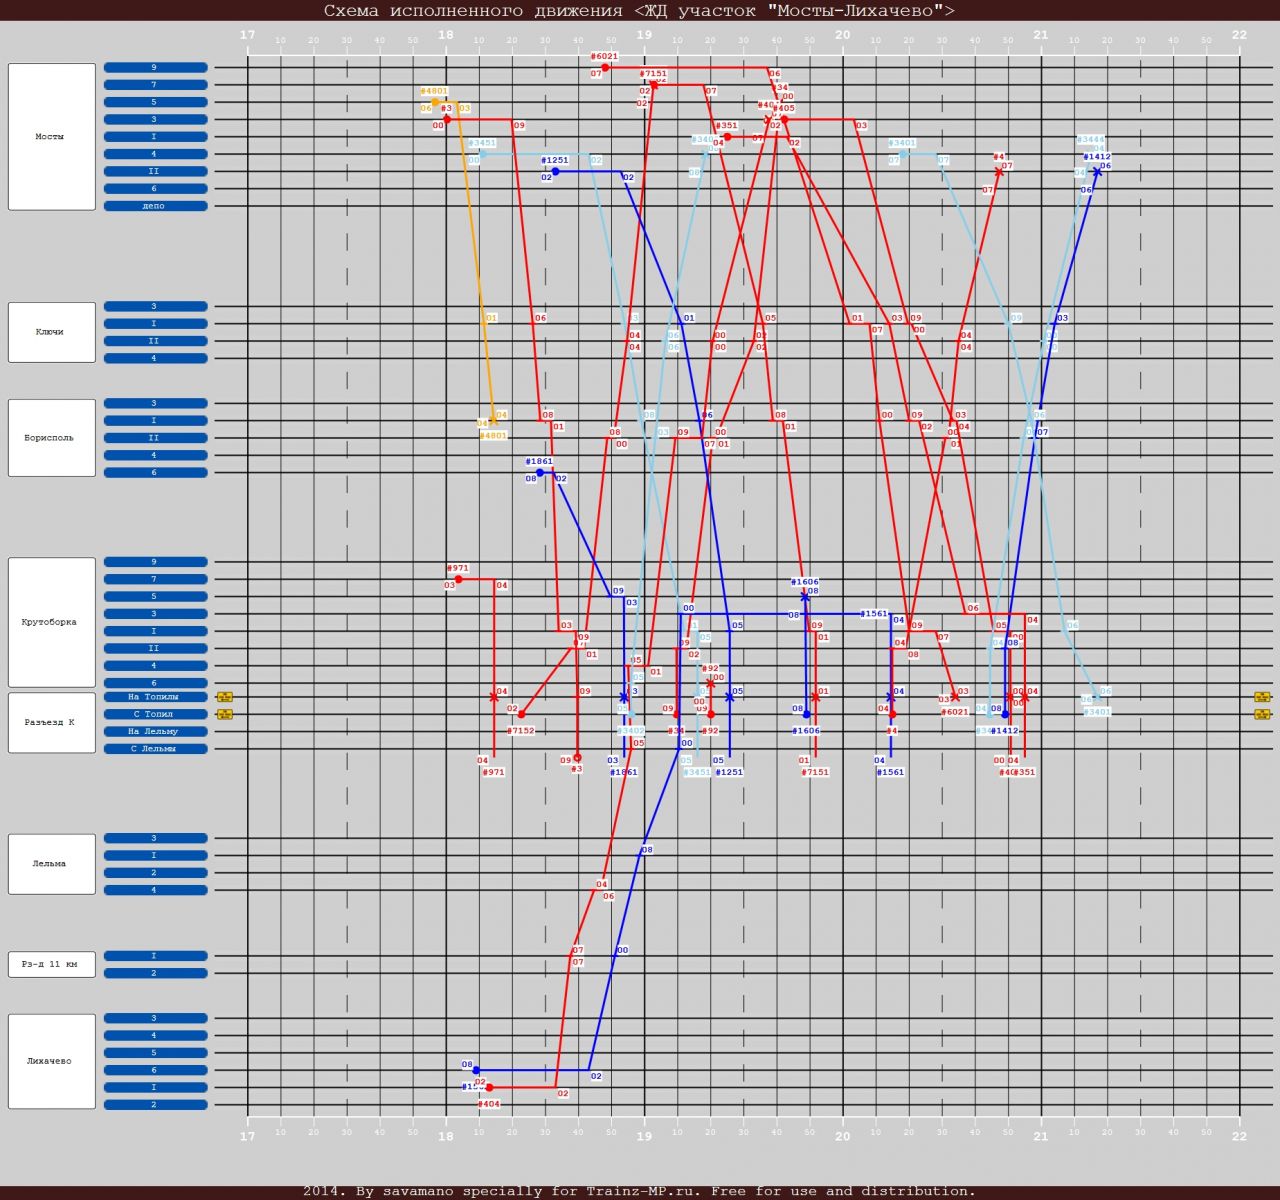Click the red start dot of train #6021
This screenshot has width=1280, height=1200.
(605, 67)
